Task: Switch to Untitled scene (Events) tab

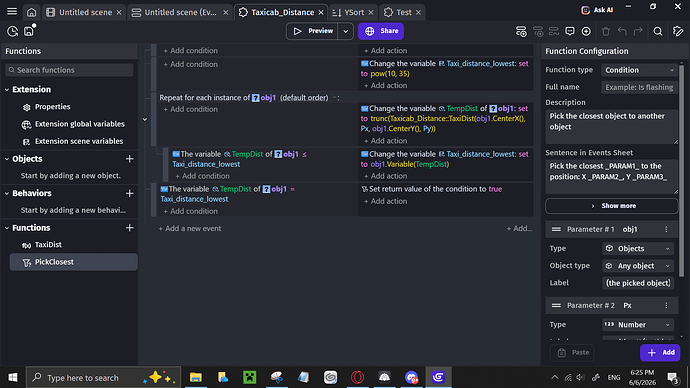Action: pos(180,12)
